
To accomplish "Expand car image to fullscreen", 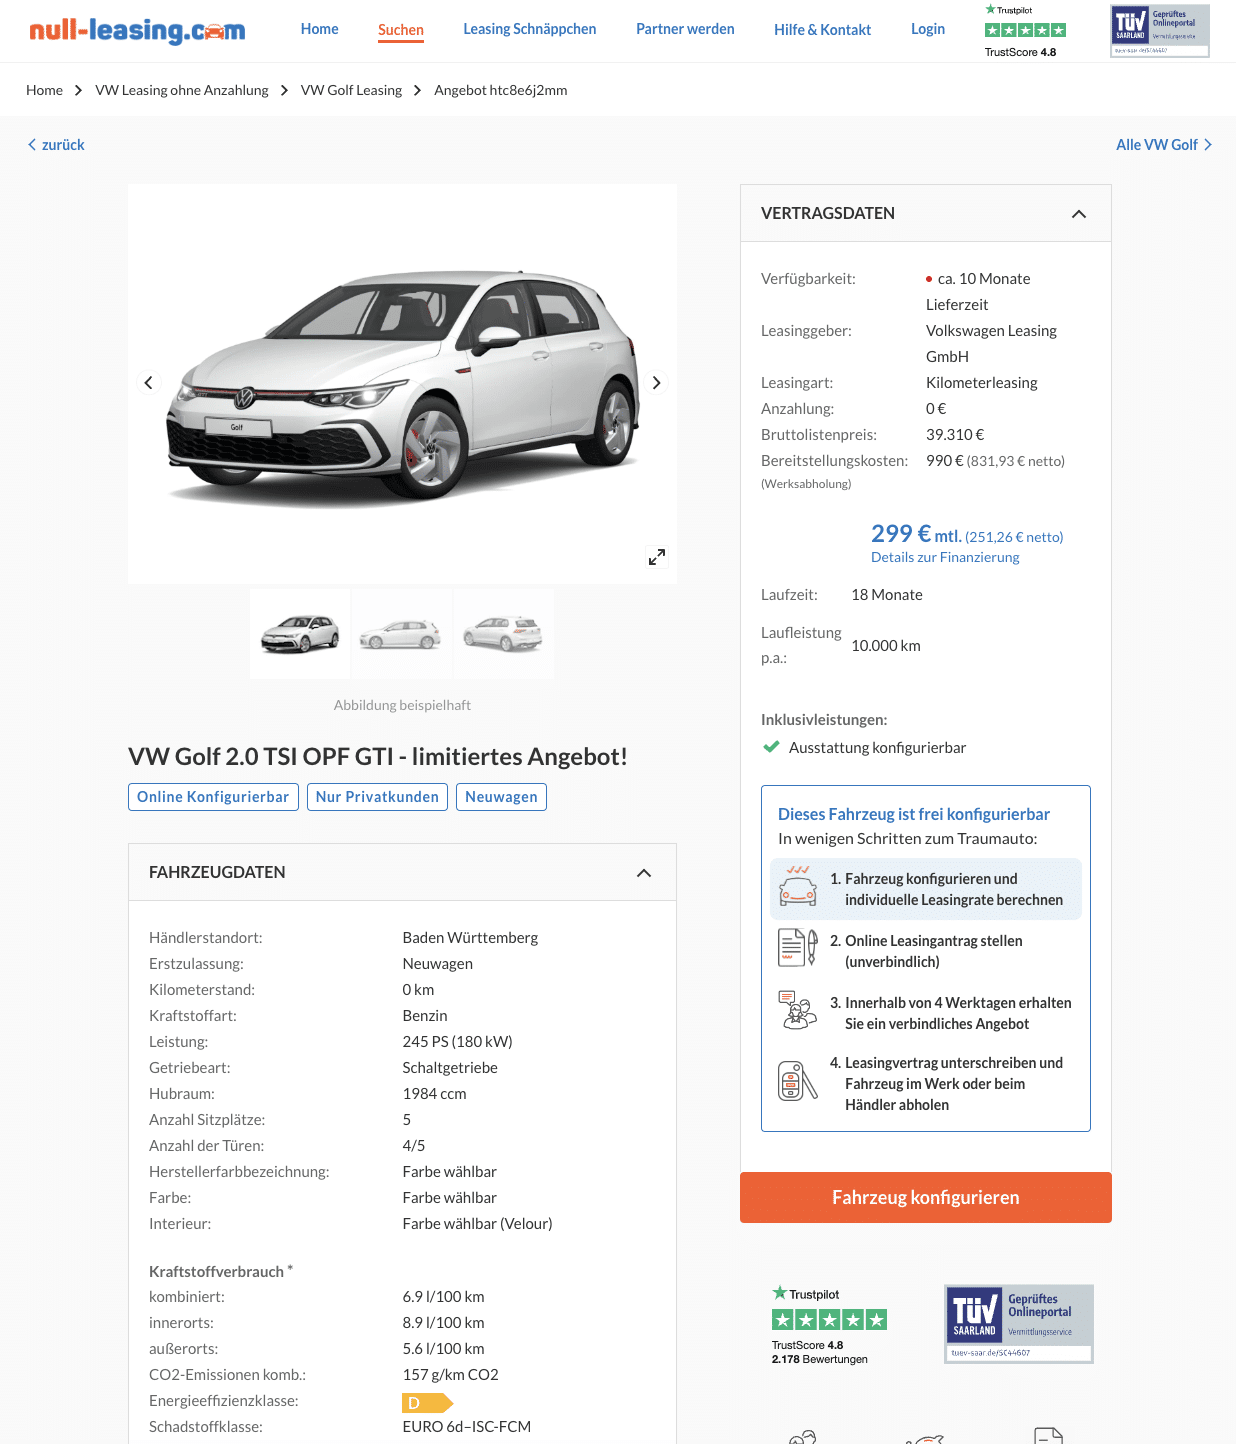I will coord(657,557).
